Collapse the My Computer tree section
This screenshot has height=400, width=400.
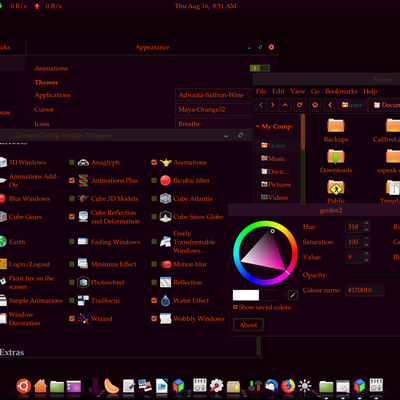[258, 127]
